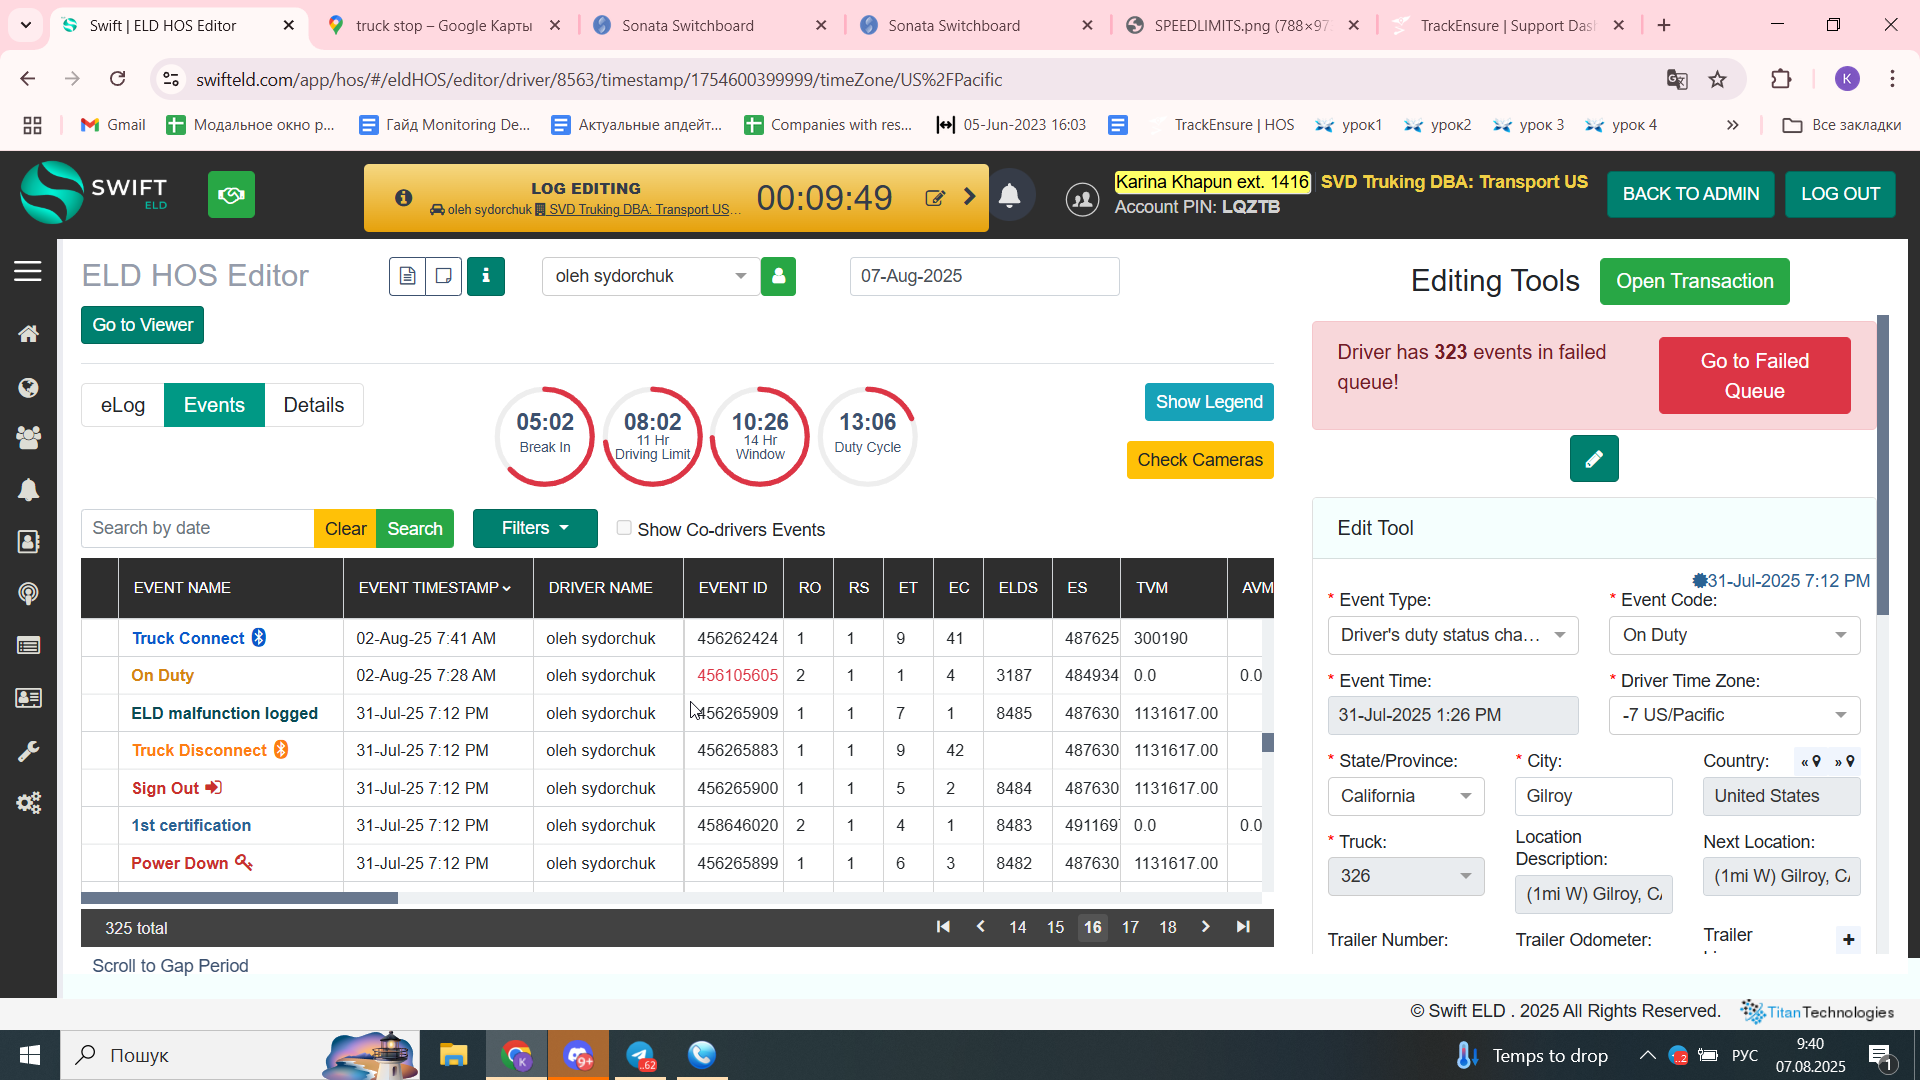Open File Explorer from the taskbar
Screen dimensions: 1920x1080
pos(453,1055)
